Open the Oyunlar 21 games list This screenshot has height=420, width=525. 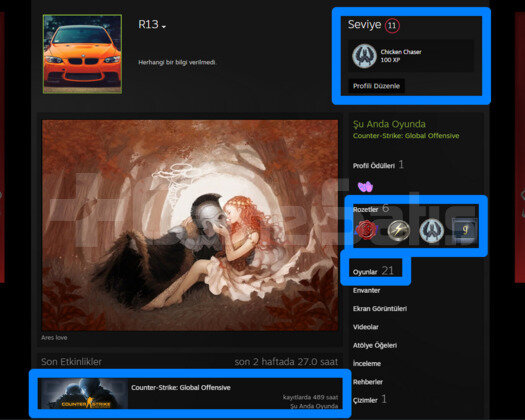373,271
